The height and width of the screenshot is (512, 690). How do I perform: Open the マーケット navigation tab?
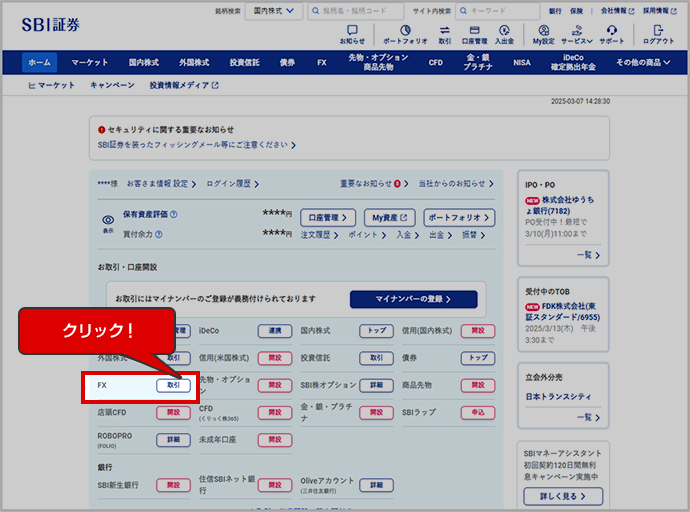(x=89, y=62)
